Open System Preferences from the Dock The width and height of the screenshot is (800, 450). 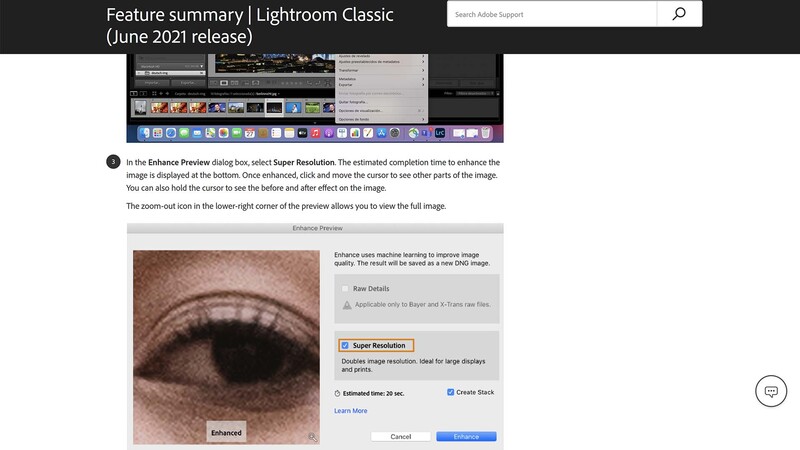pos(394,133)
